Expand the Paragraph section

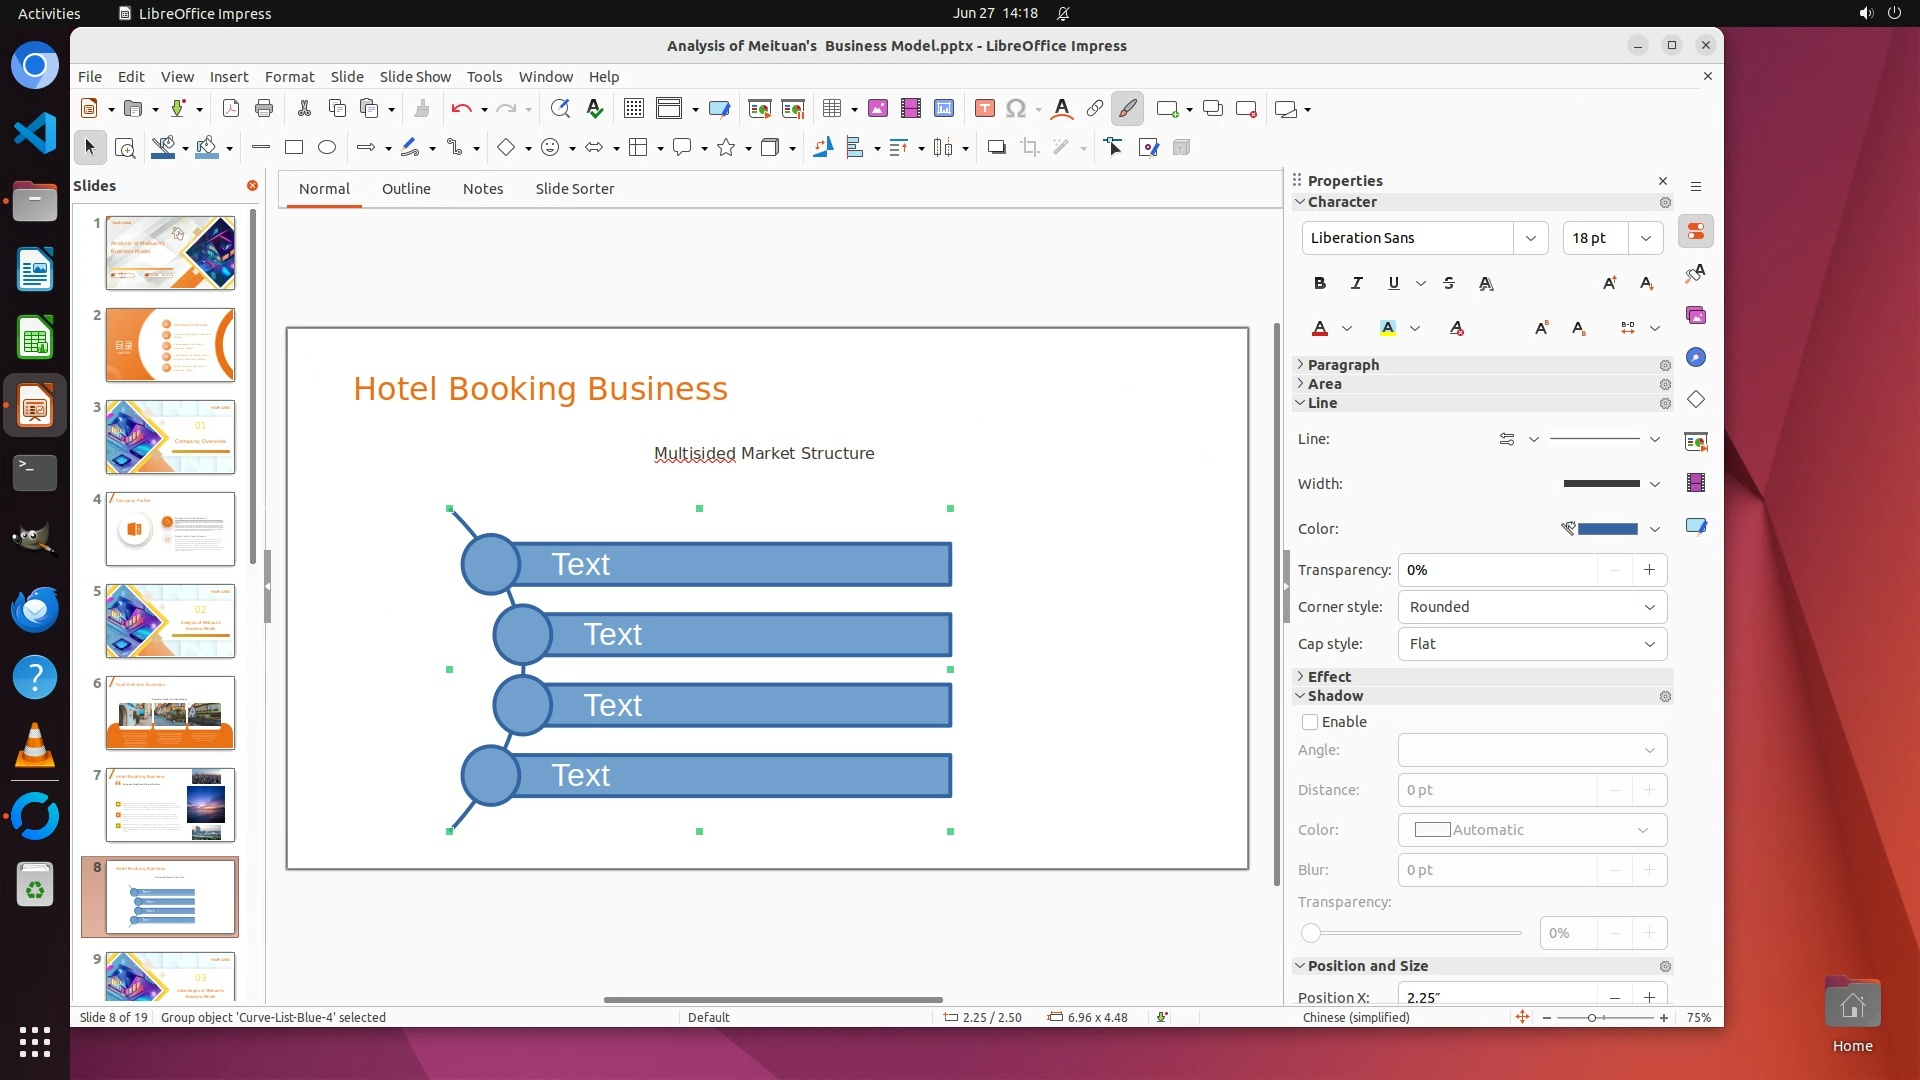[x=1343, y=365]
